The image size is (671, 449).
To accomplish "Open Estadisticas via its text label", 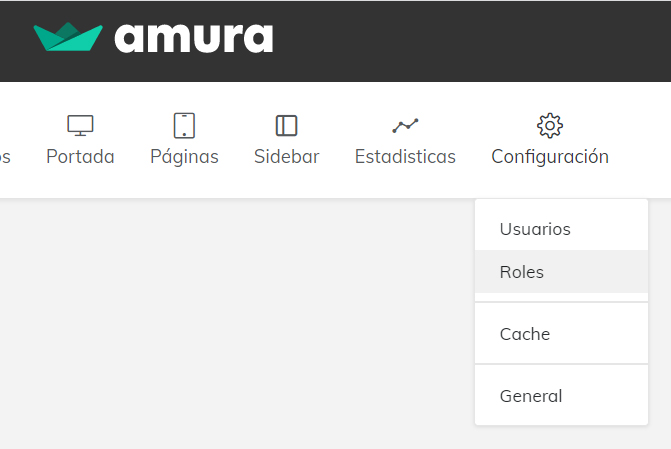I will [405, 157].
